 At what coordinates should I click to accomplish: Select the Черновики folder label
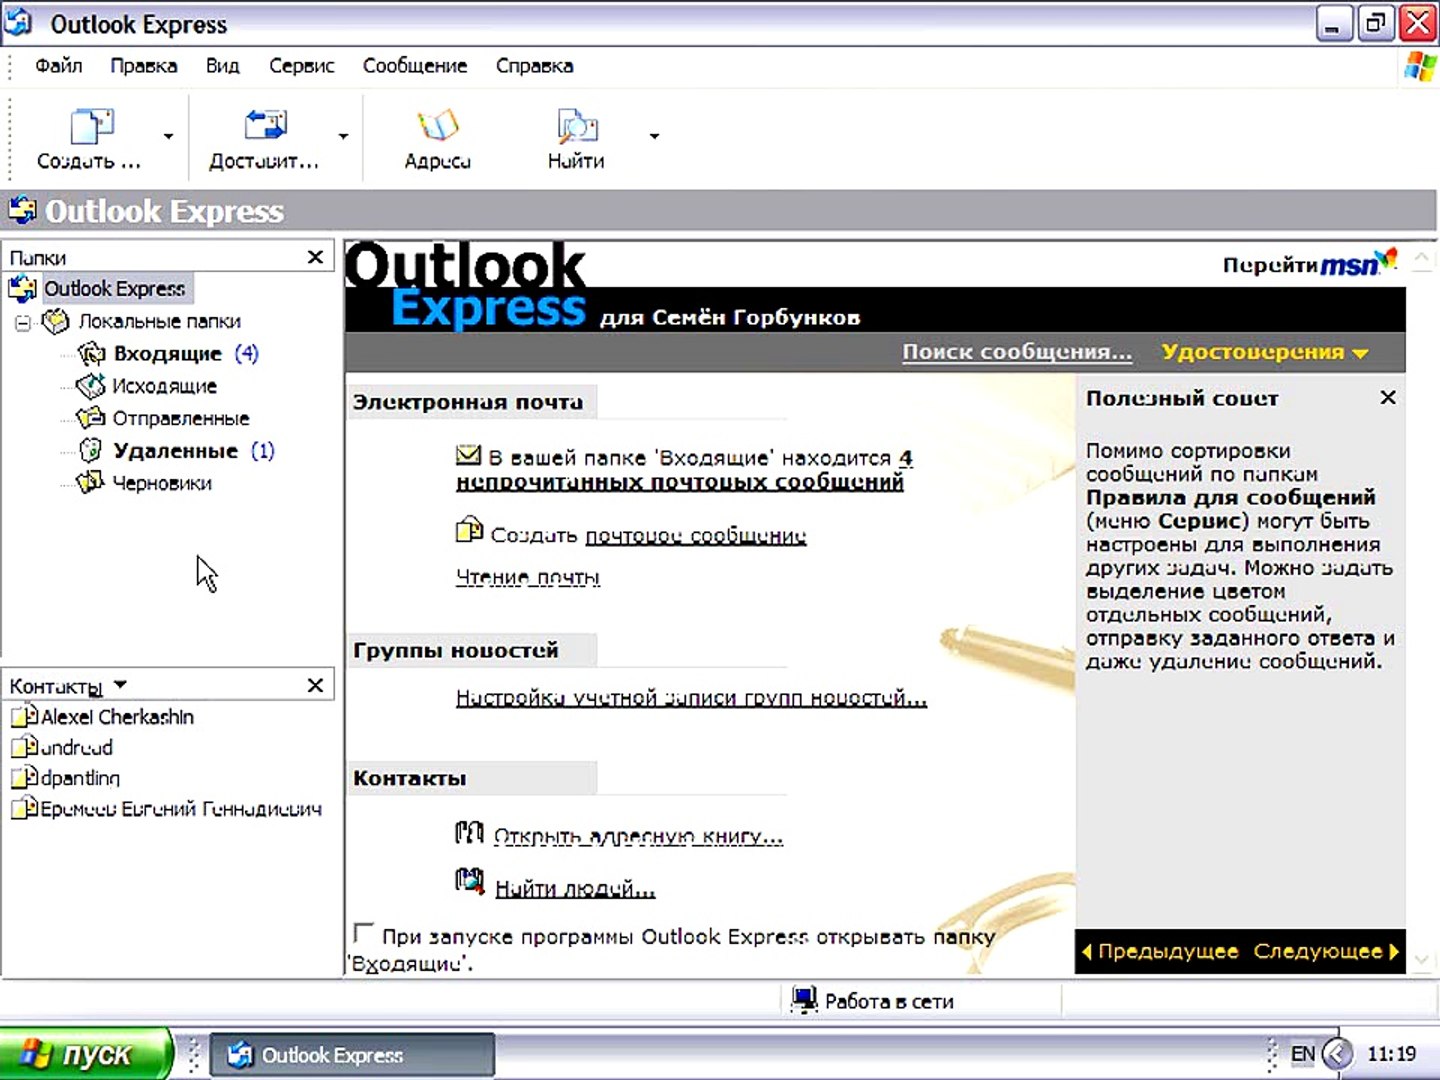tap(162, 483)
